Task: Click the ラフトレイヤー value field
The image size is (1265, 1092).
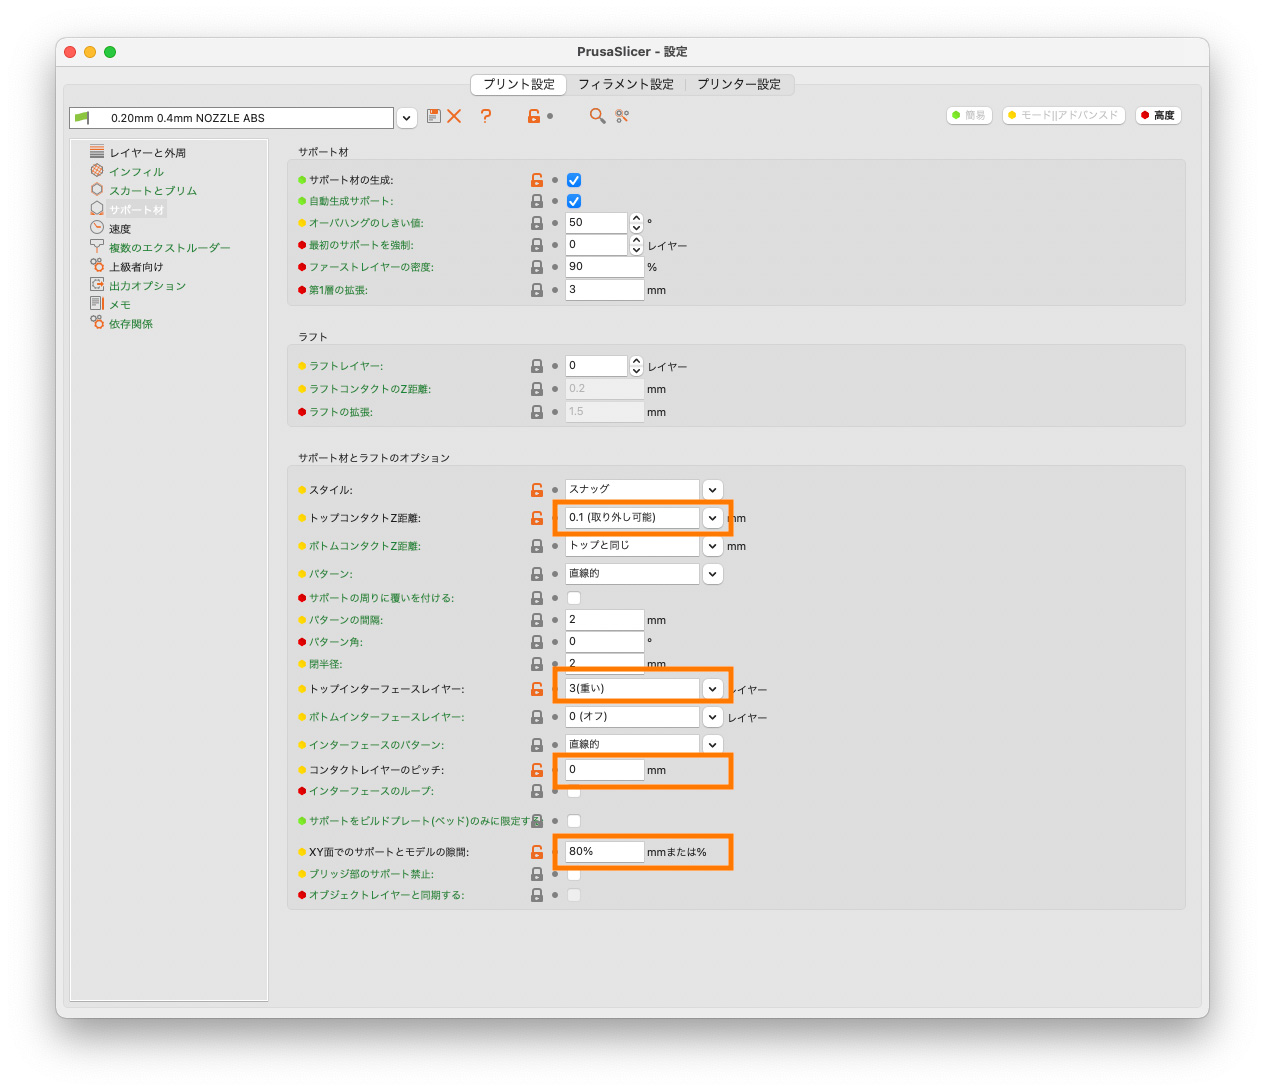Action: (596, 366)
